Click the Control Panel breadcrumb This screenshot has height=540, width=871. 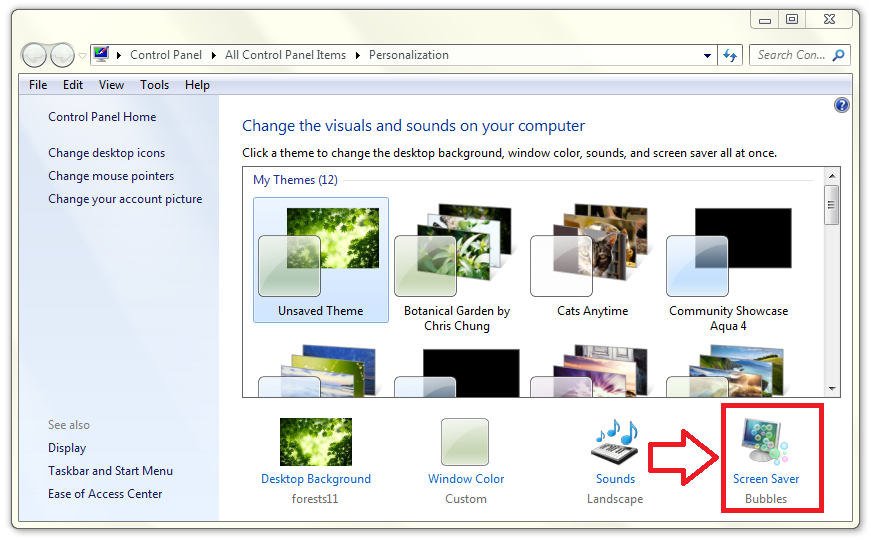click(166, 55)
